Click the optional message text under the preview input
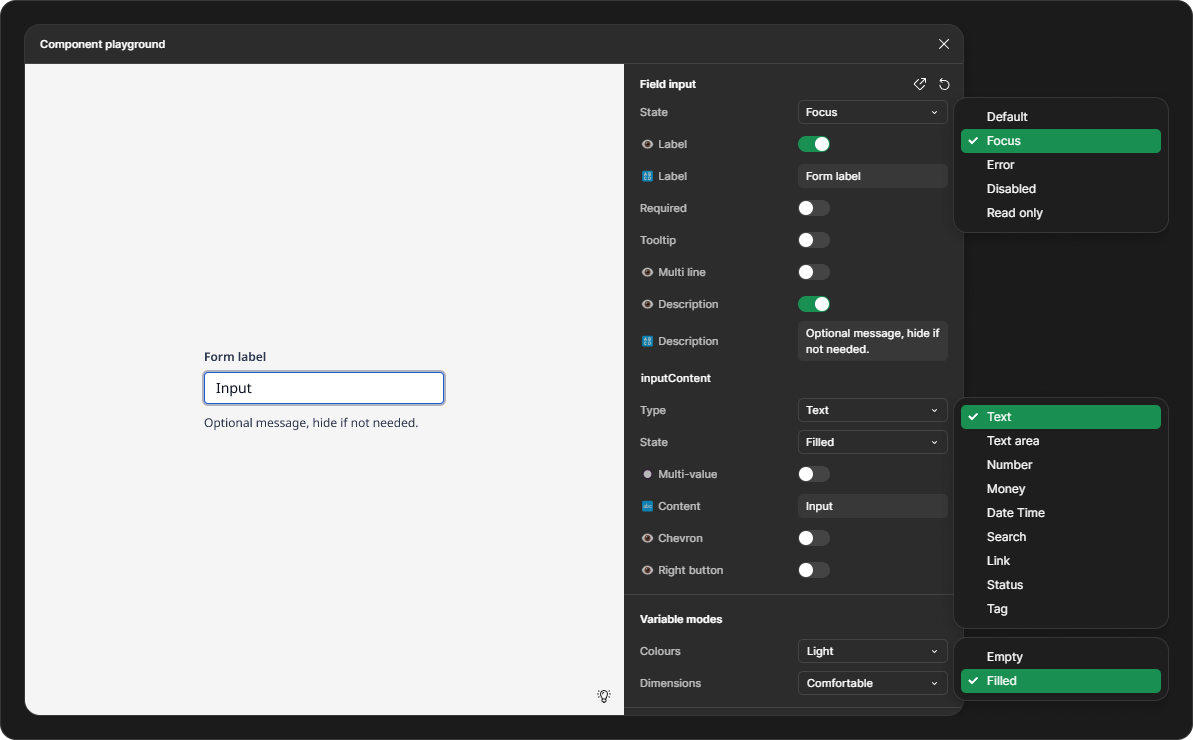 point(311,423)
